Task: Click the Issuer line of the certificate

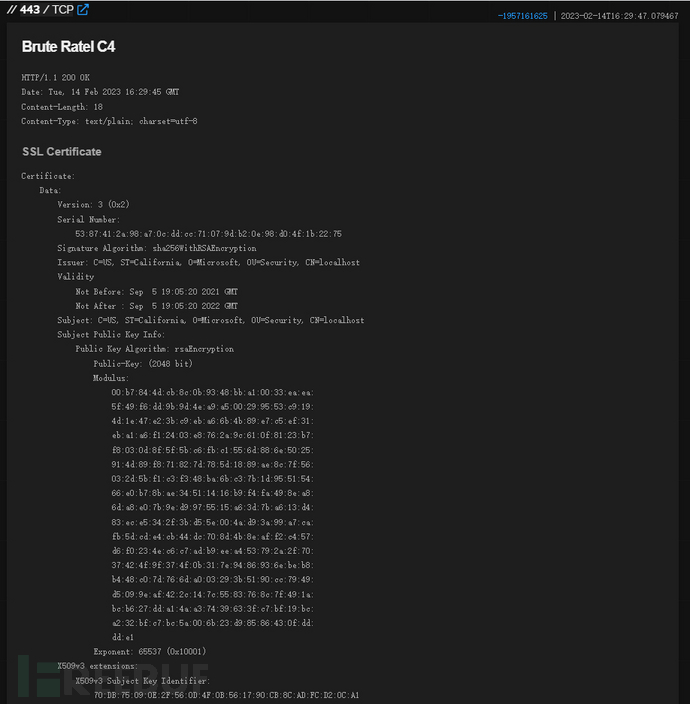Action: pyautogui.click(x=208, y=262)
